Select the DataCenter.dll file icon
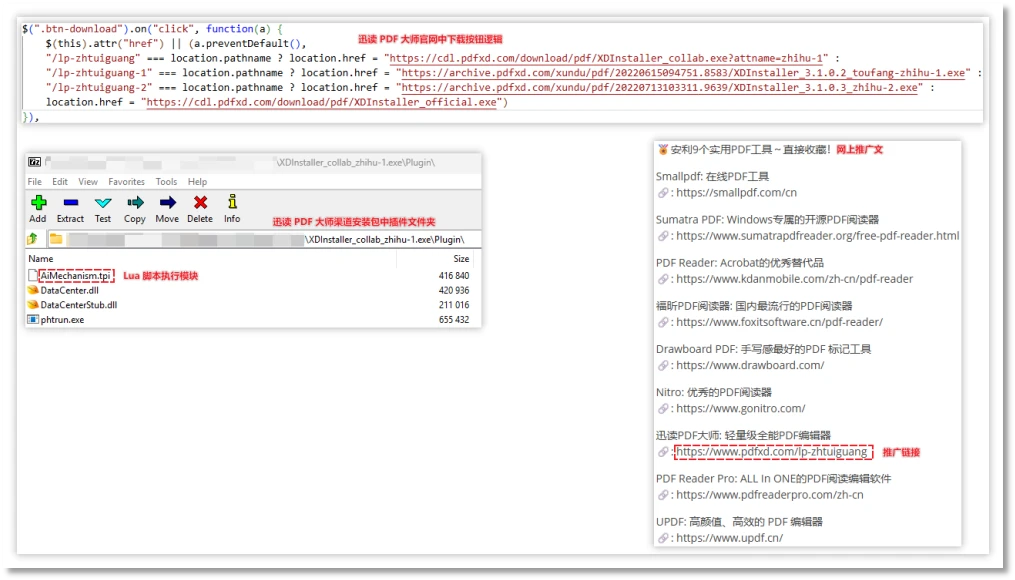1015x580 pixels. (33, 290)
